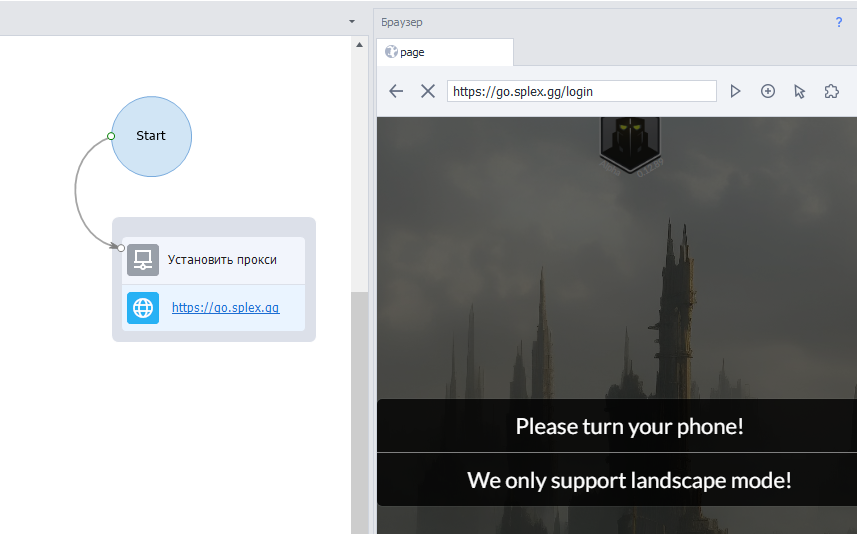Click the canvas vertical scrollbar thumb
The height and width of the screenshot is (534, 857).
(x=359, y=413)
